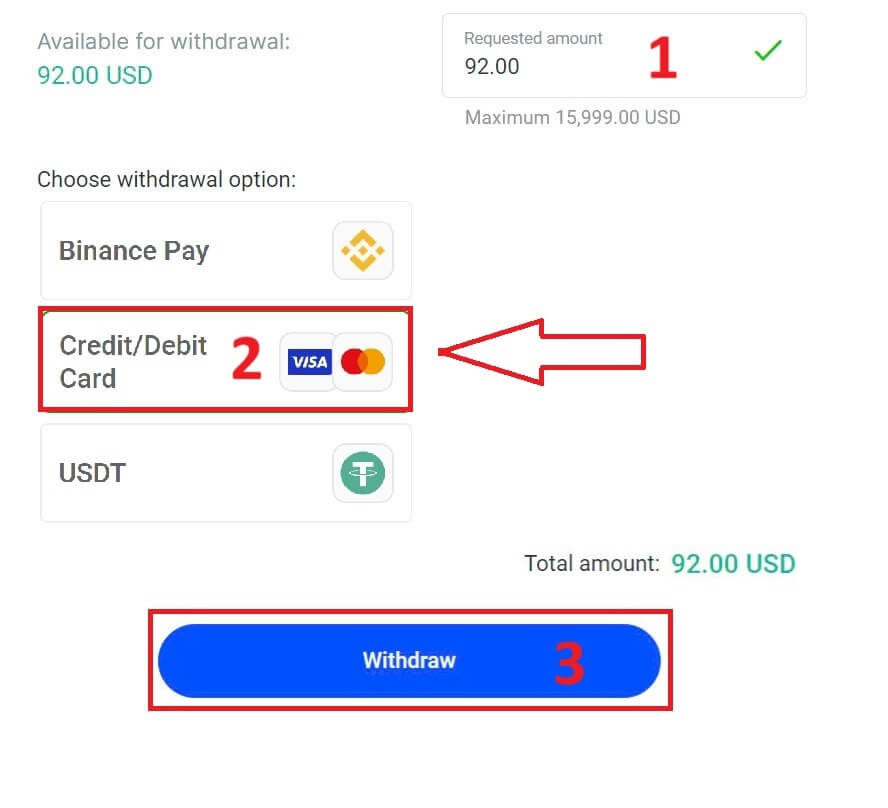Viewport: 888px width, 808px height.
Task: Click the diamond-shaped Binance emblem
Action: (x=363, y=250)
